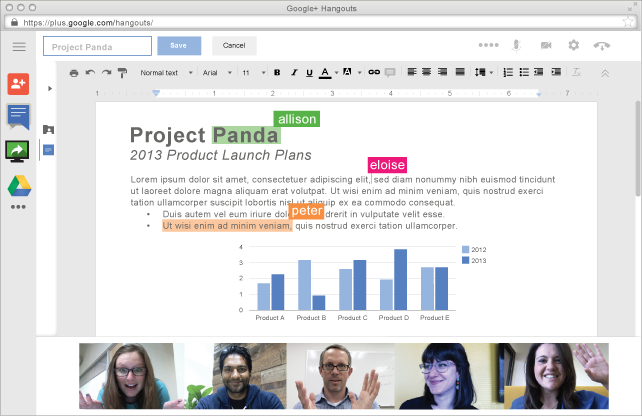Open Google Drive from the sidebar

(x=18, y=185)
